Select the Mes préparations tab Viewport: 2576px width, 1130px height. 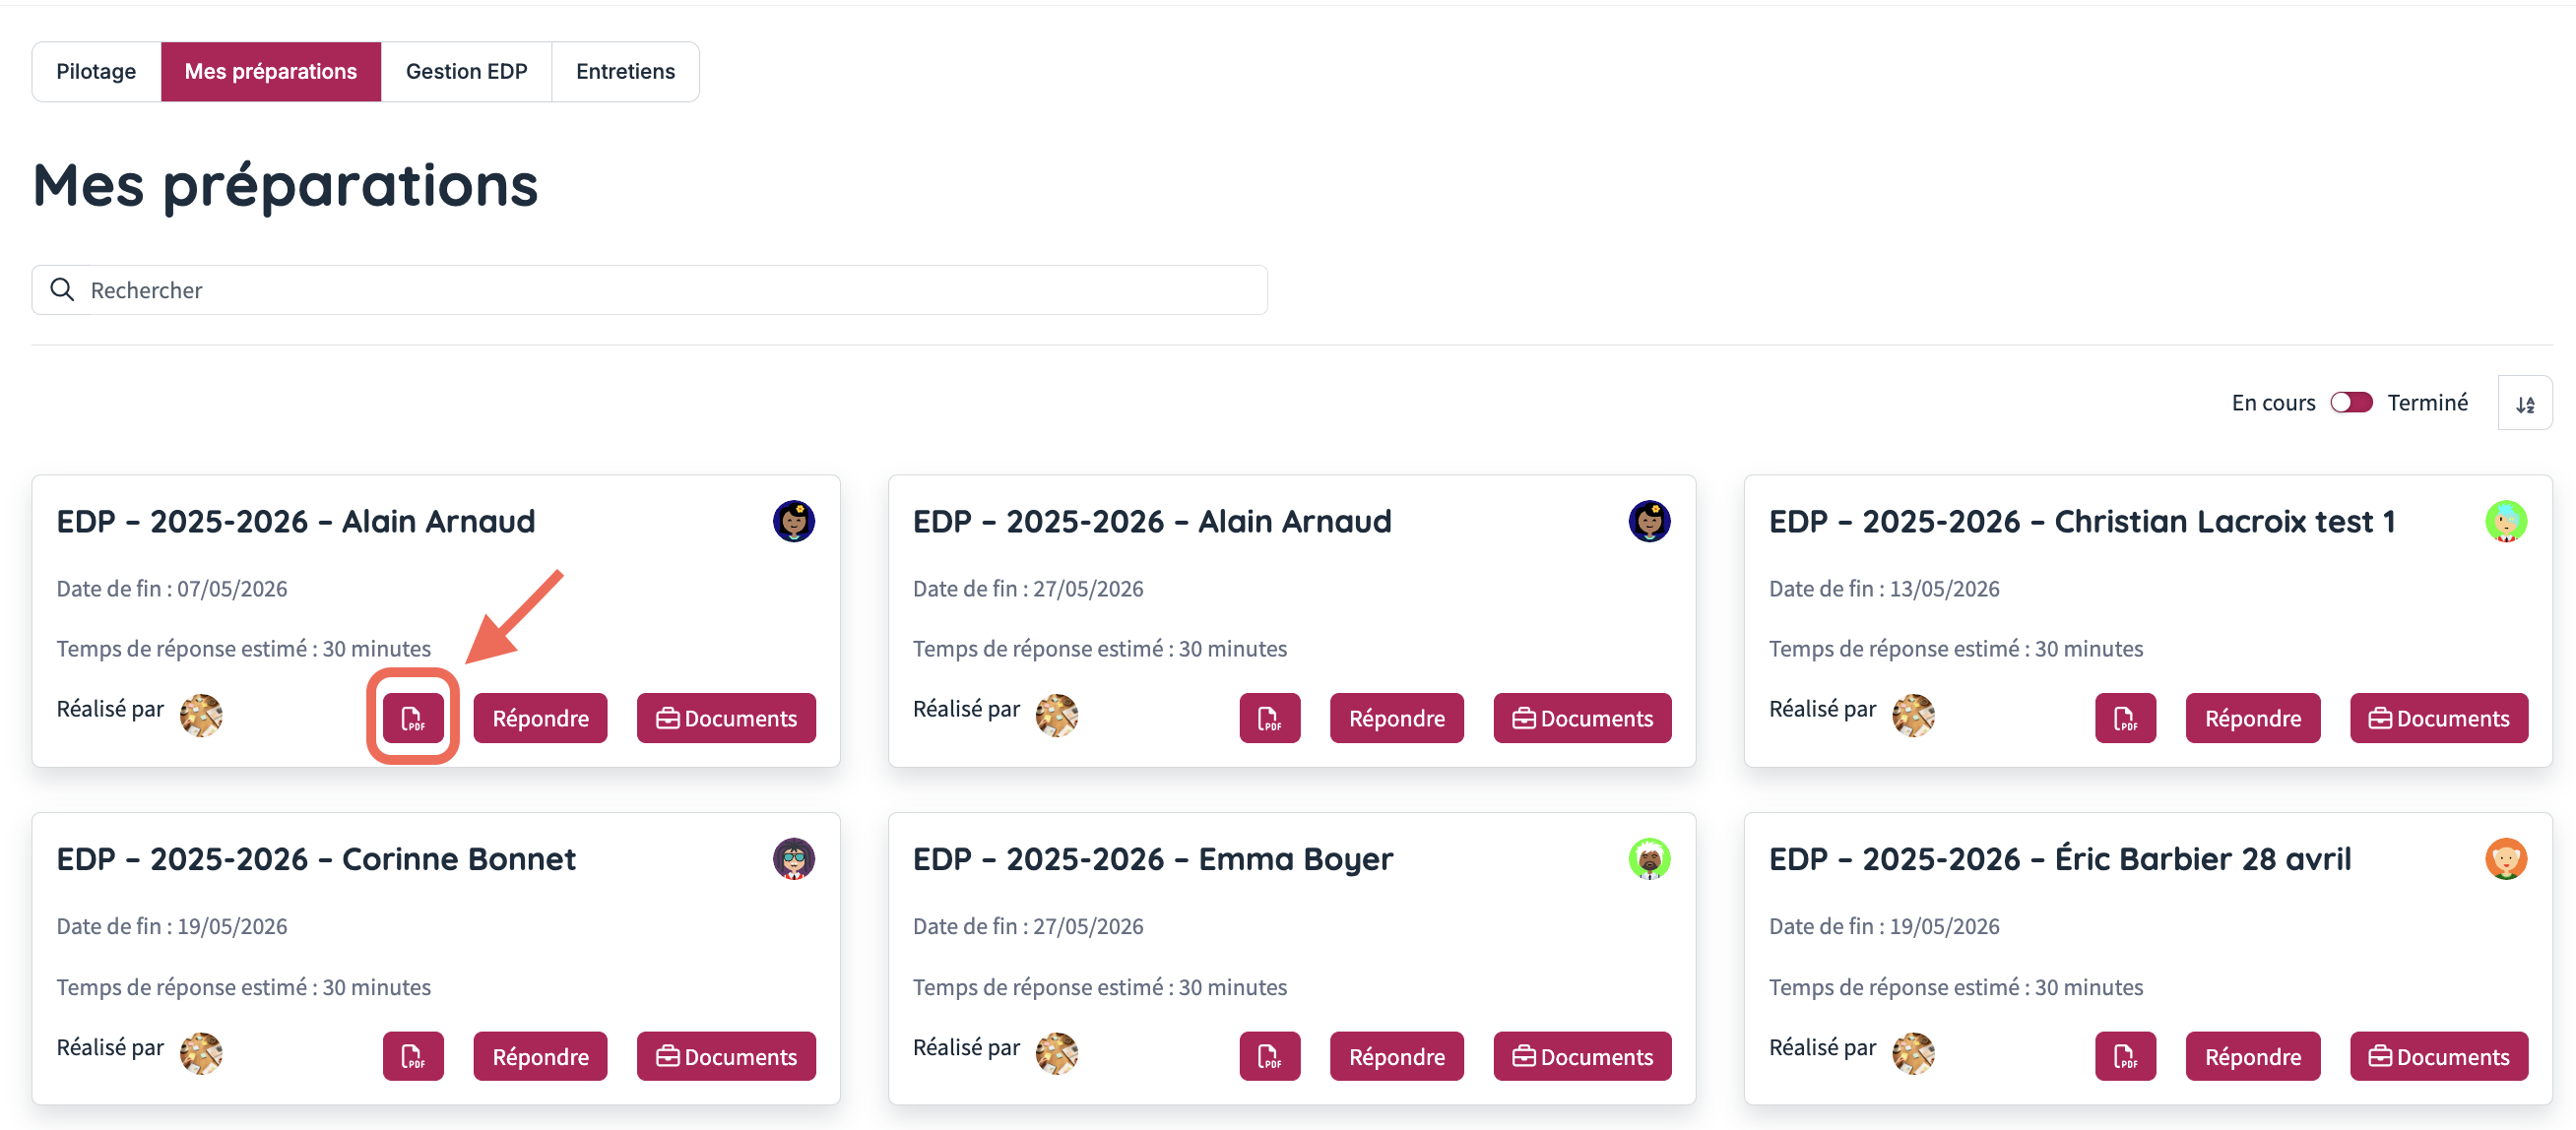tap(271, 71)
